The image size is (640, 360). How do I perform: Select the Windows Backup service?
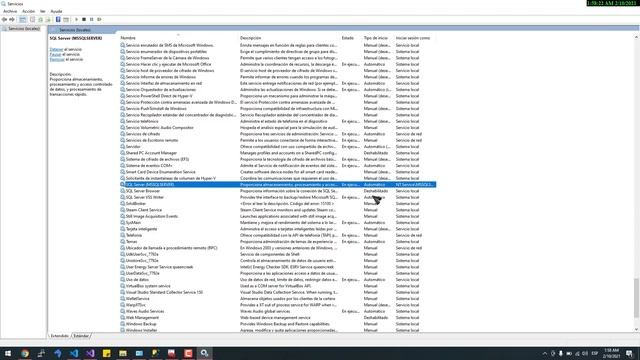[x=278, y=324]
